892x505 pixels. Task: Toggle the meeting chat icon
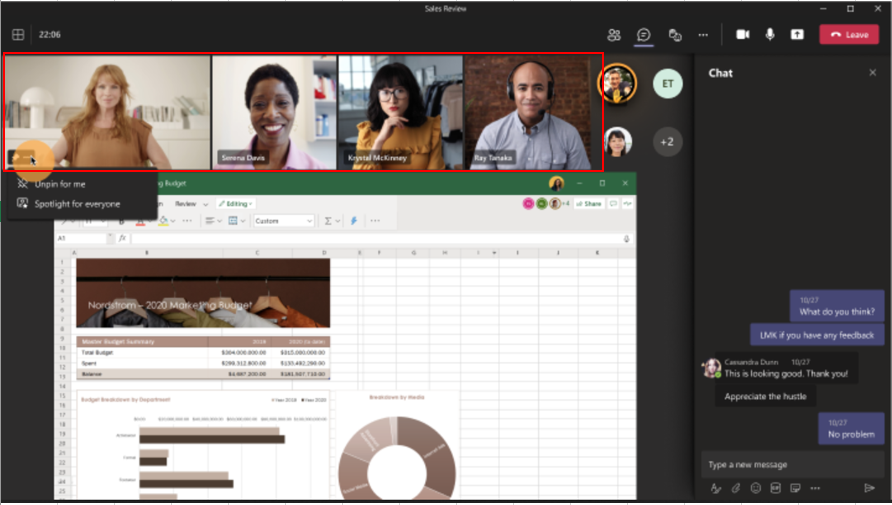pyautogui.click(x=643, y=35)
